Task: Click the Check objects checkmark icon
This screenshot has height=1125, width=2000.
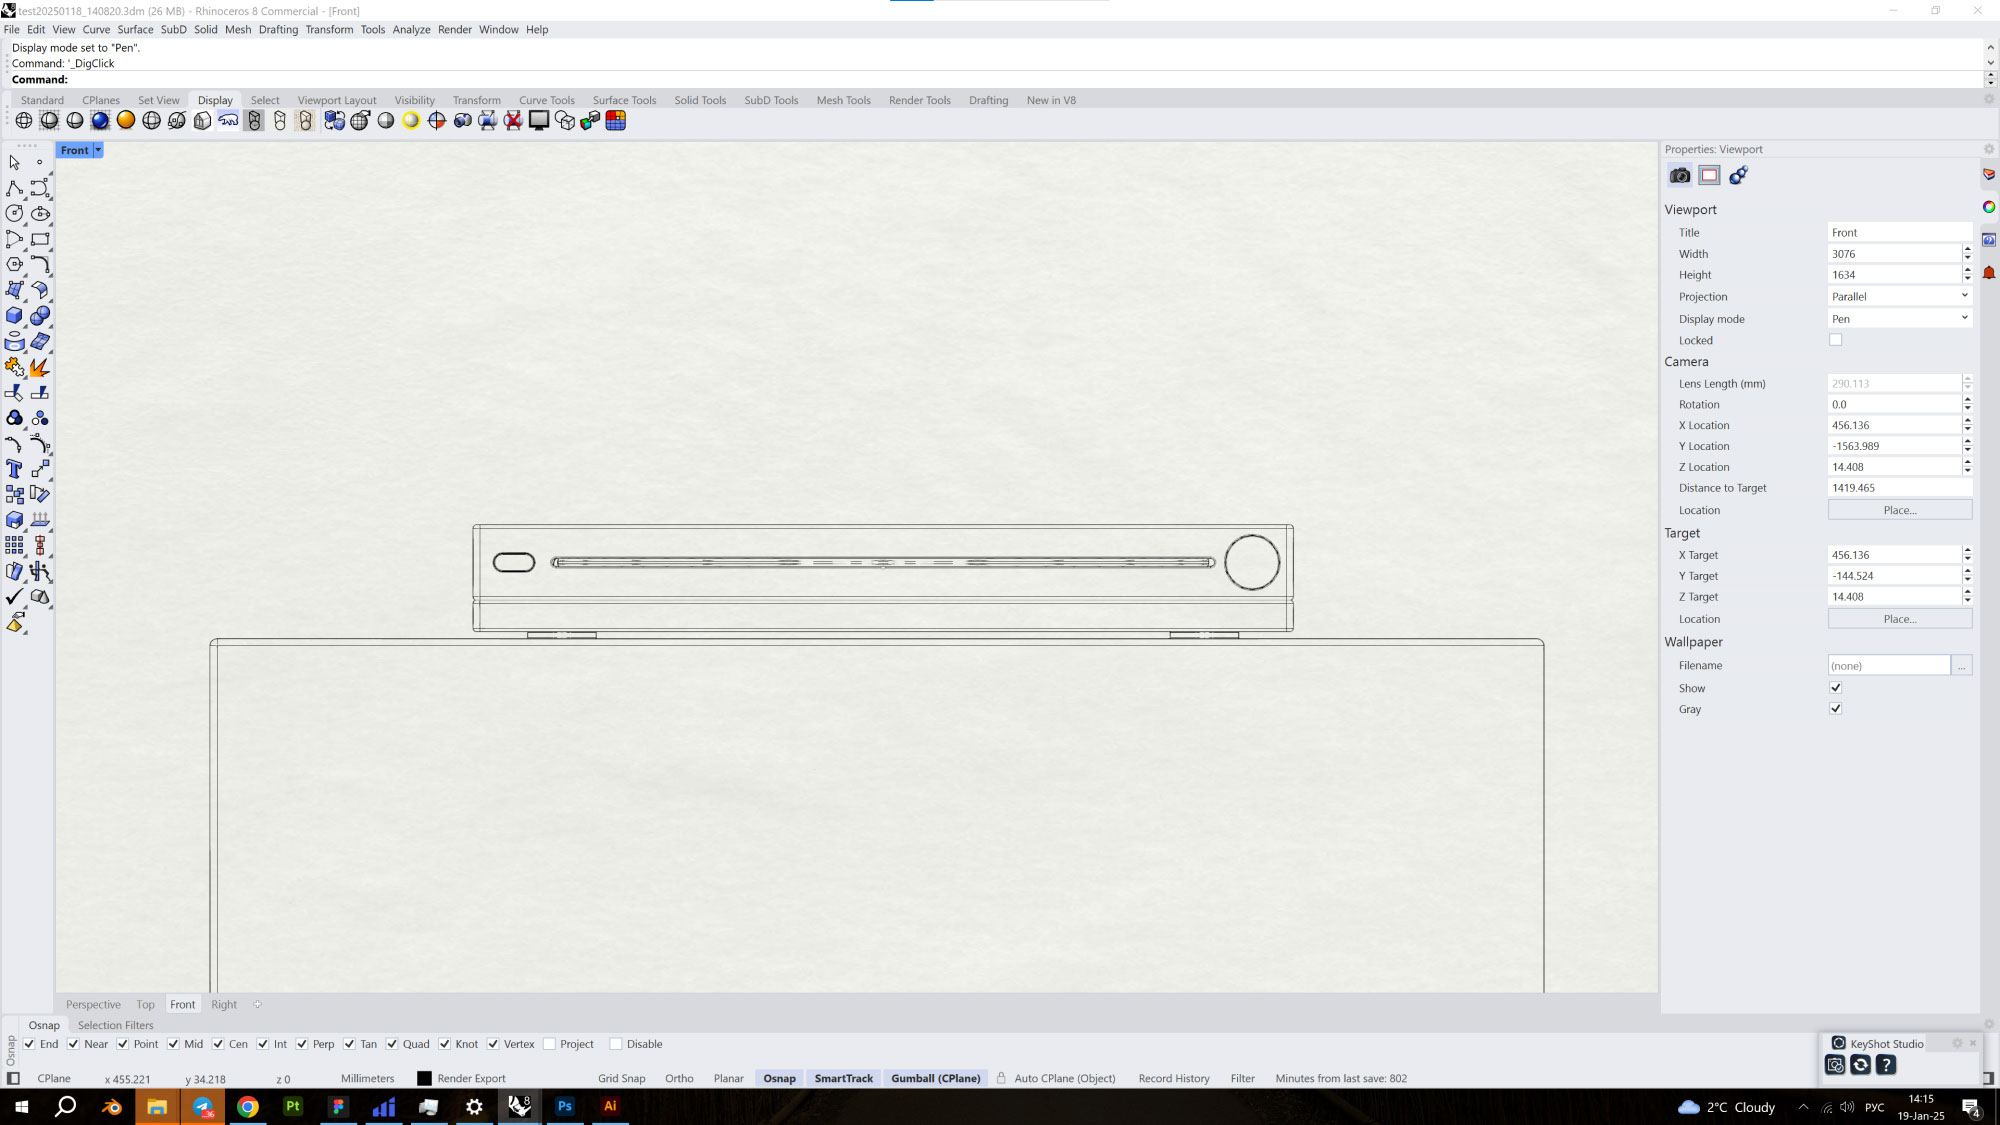Action: click(14, 597)
